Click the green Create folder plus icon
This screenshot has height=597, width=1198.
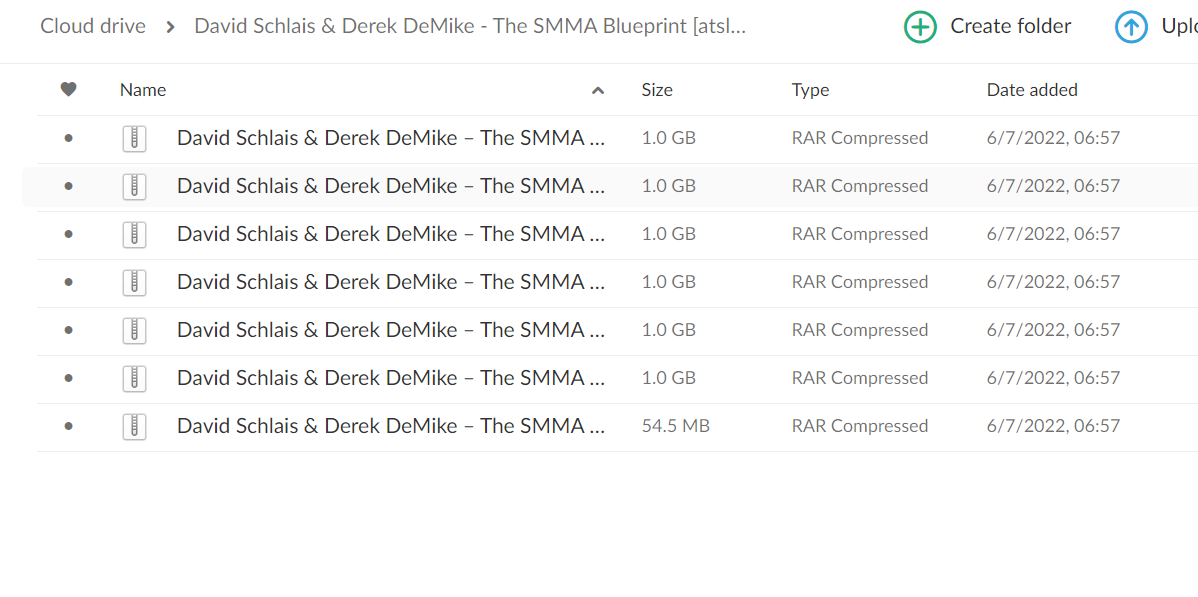pyautogui.click(x=921, y=27)
